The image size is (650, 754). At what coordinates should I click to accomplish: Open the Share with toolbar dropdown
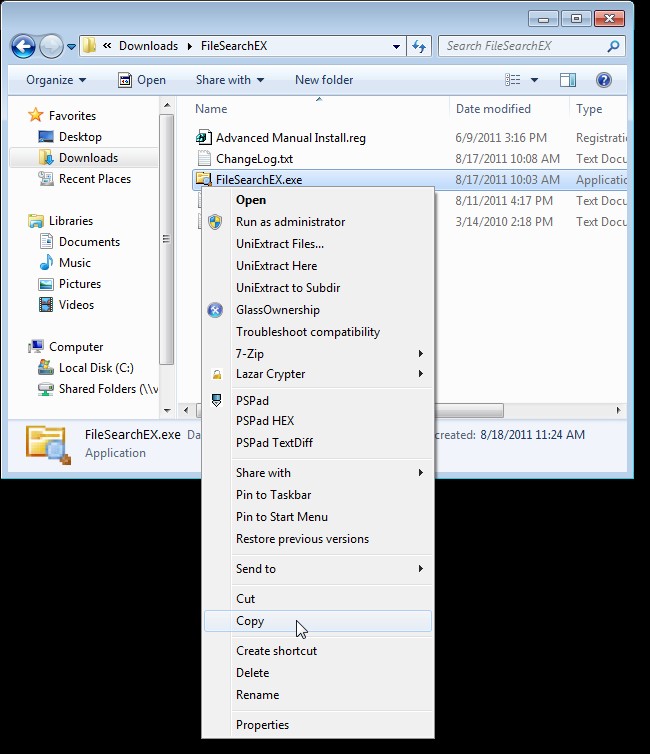click(230, 80)
